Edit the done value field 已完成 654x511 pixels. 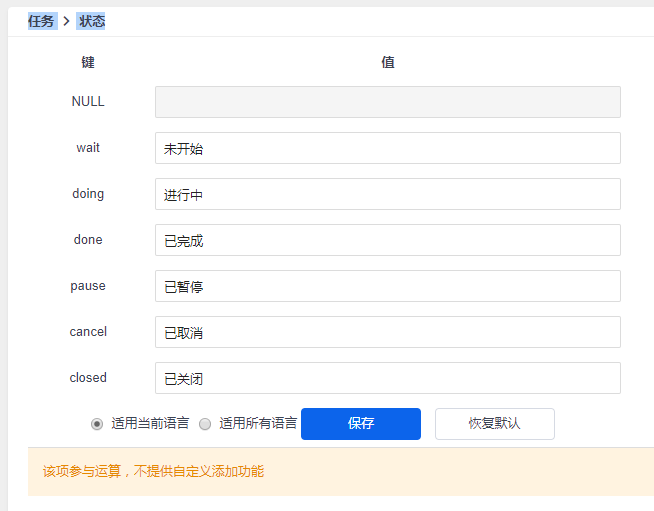click(388, 240)
